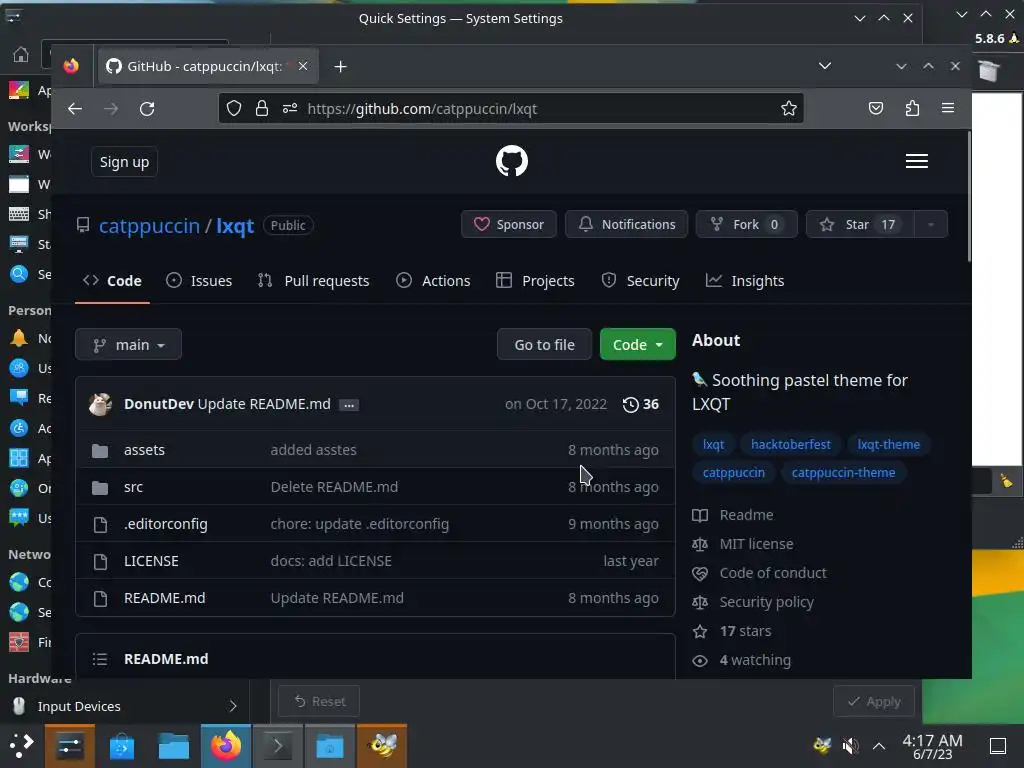Open README outline list icon
The image size is (1024, 768).
point(100,659)
